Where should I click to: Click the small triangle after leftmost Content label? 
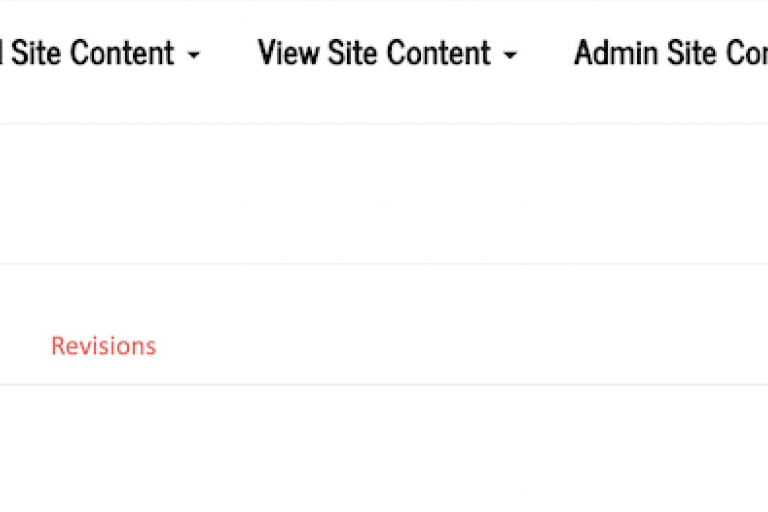coord(194,55)
